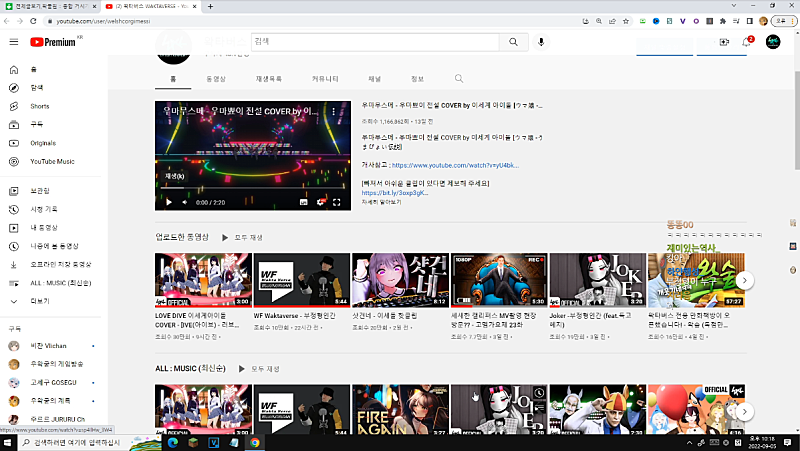The width and height of the screenshot is (800, 451).
Task: Mute the featured video volume
Action: click(x=185, y=202)
